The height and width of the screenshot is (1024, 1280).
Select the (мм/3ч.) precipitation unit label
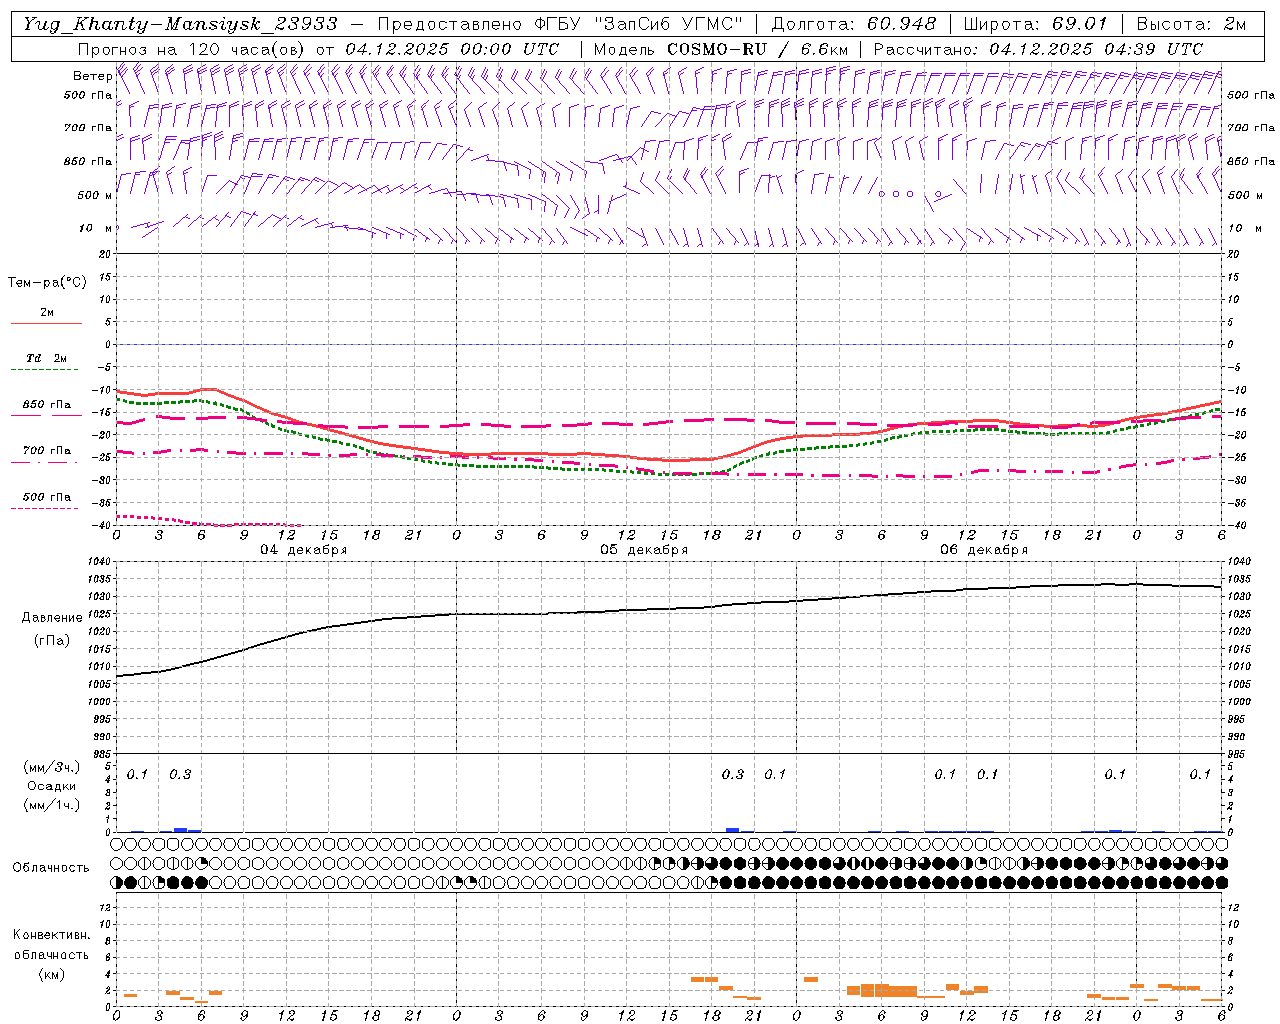click(x=51, y=767)
